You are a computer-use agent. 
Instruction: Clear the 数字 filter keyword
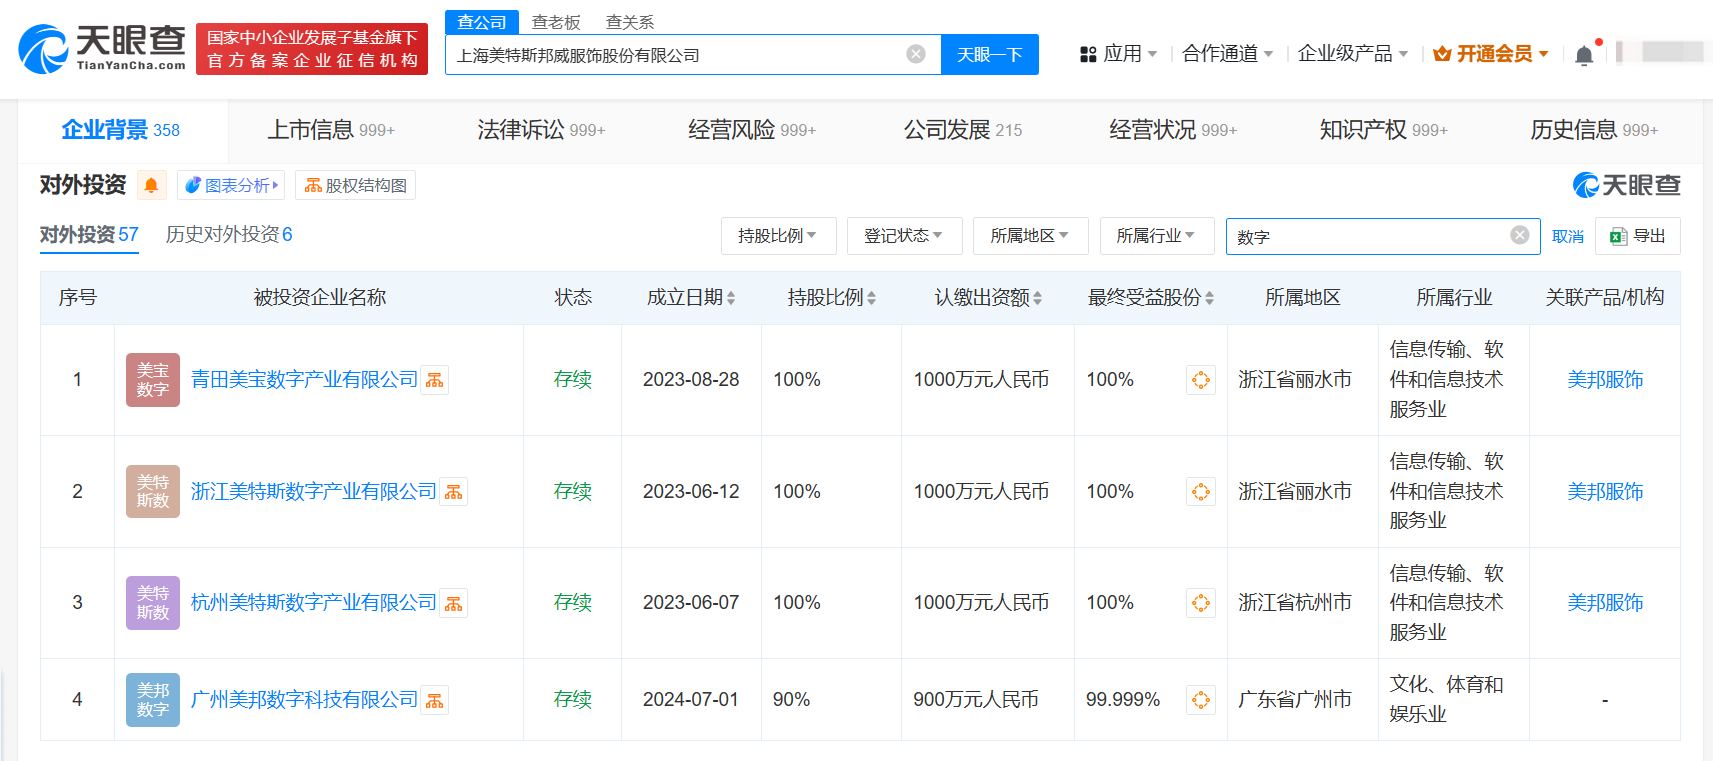1520,235
